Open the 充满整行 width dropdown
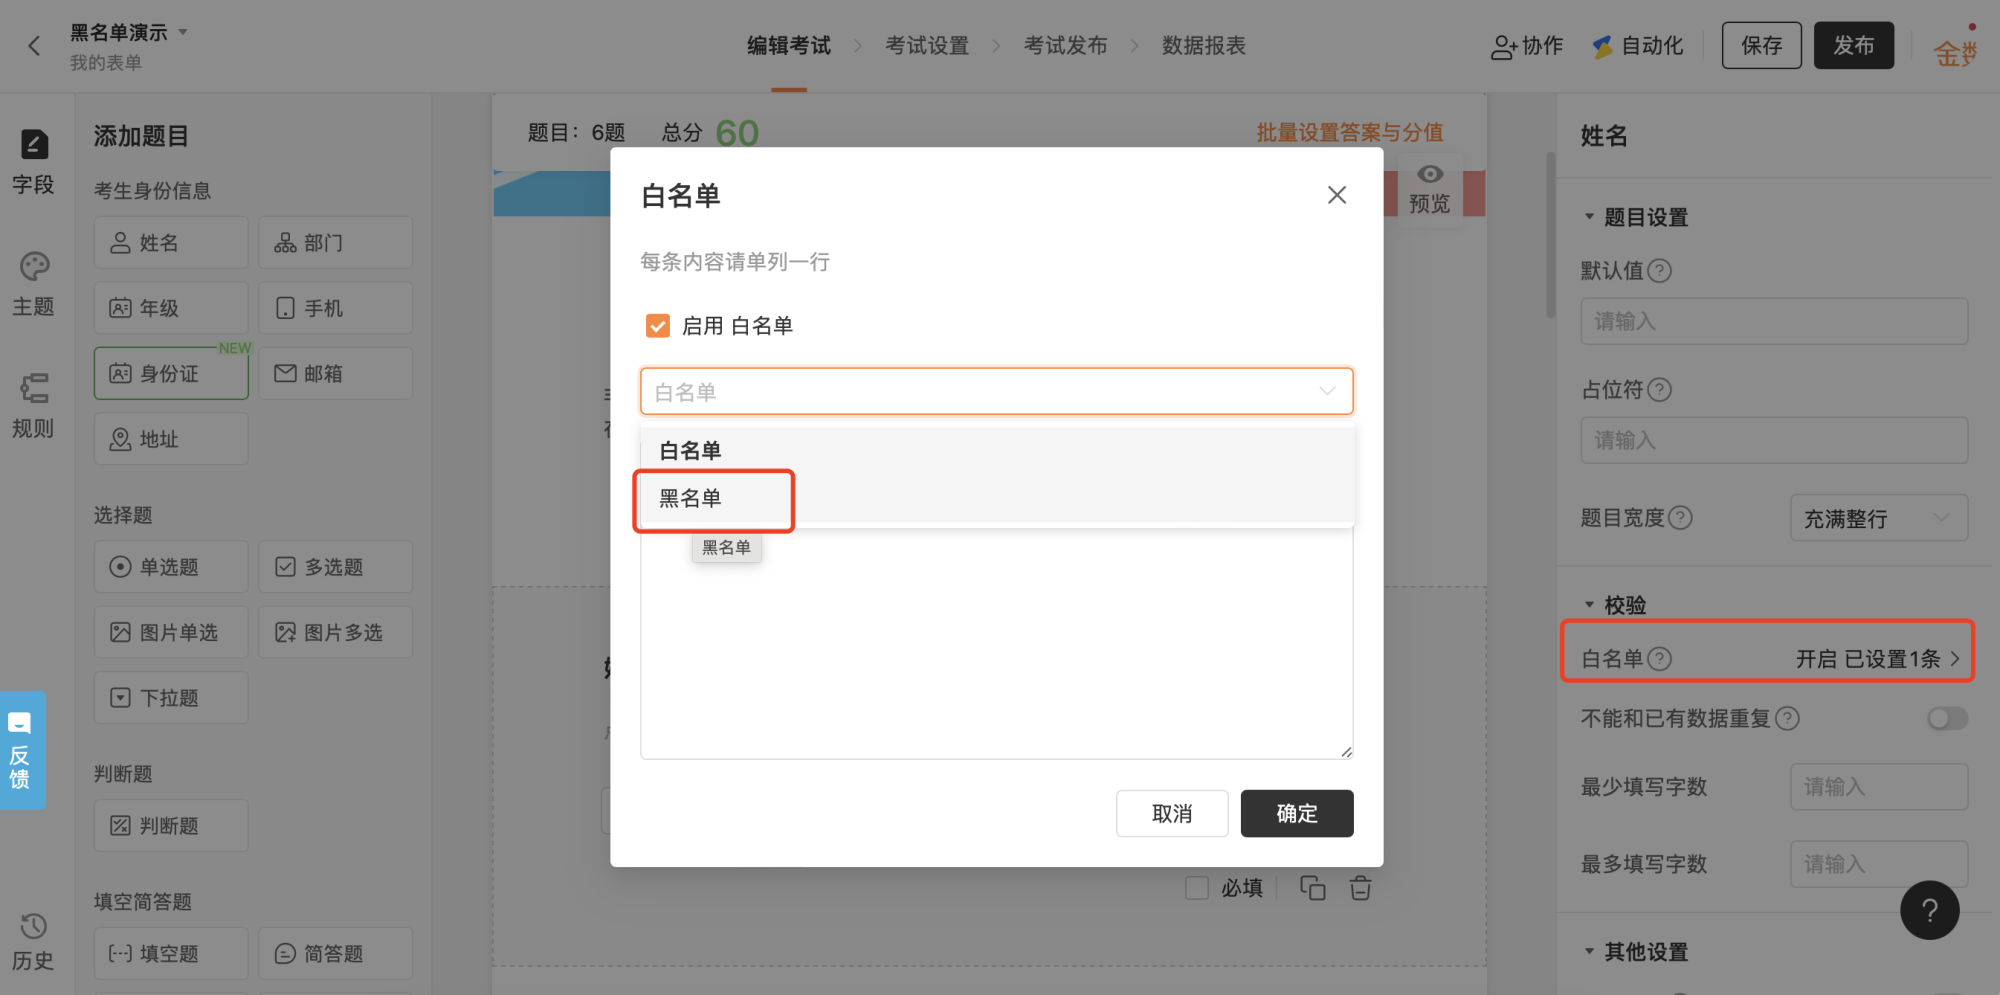The width and height of the screenshot is (2000, 995). point(1879,518)
